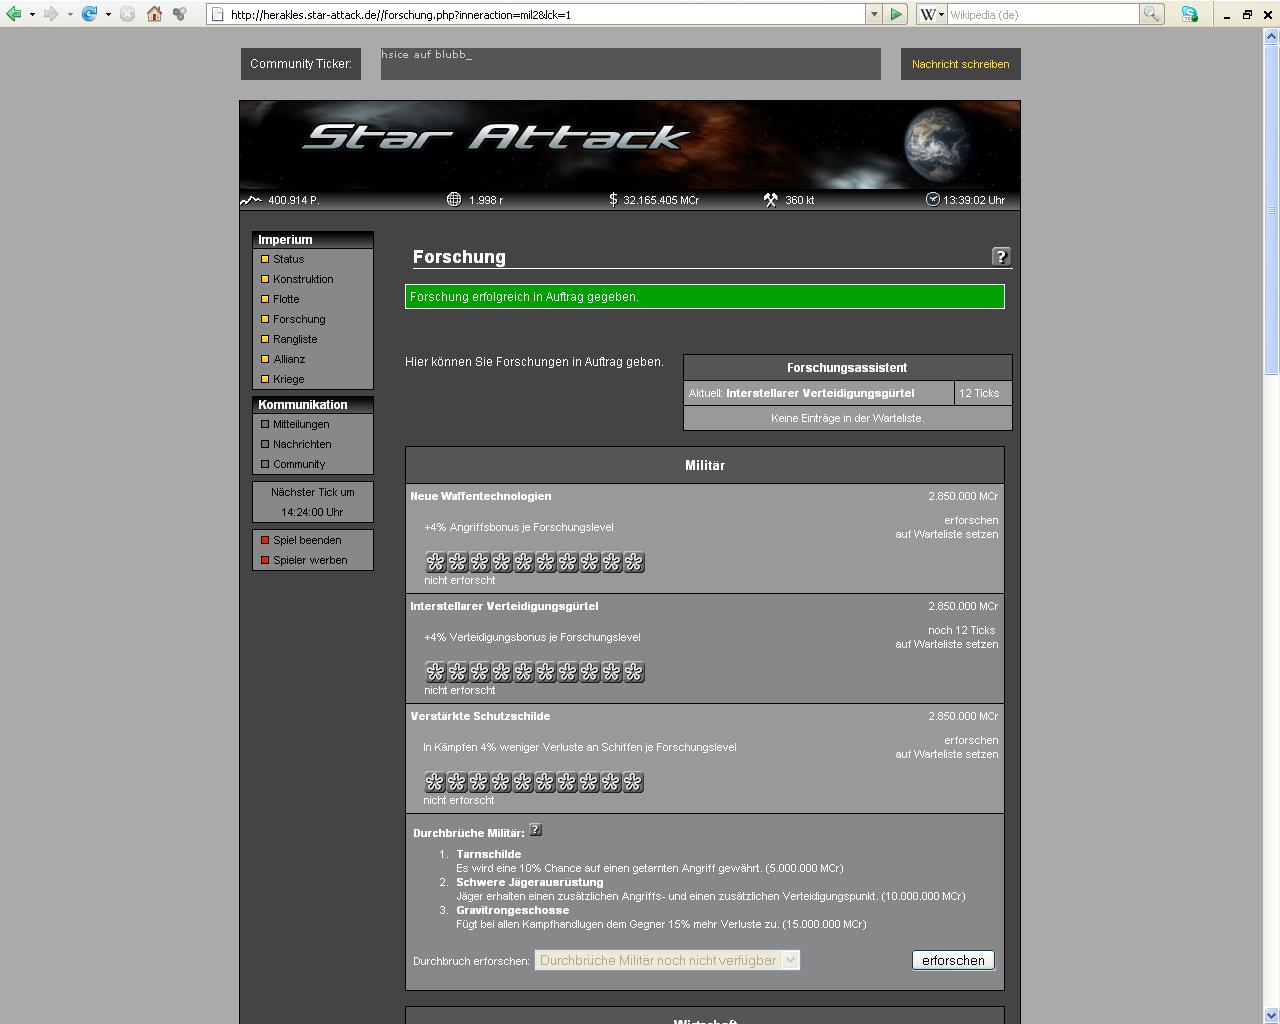
Task: Open Kriege in the Imperium menu
Action: tap(288, 379)
